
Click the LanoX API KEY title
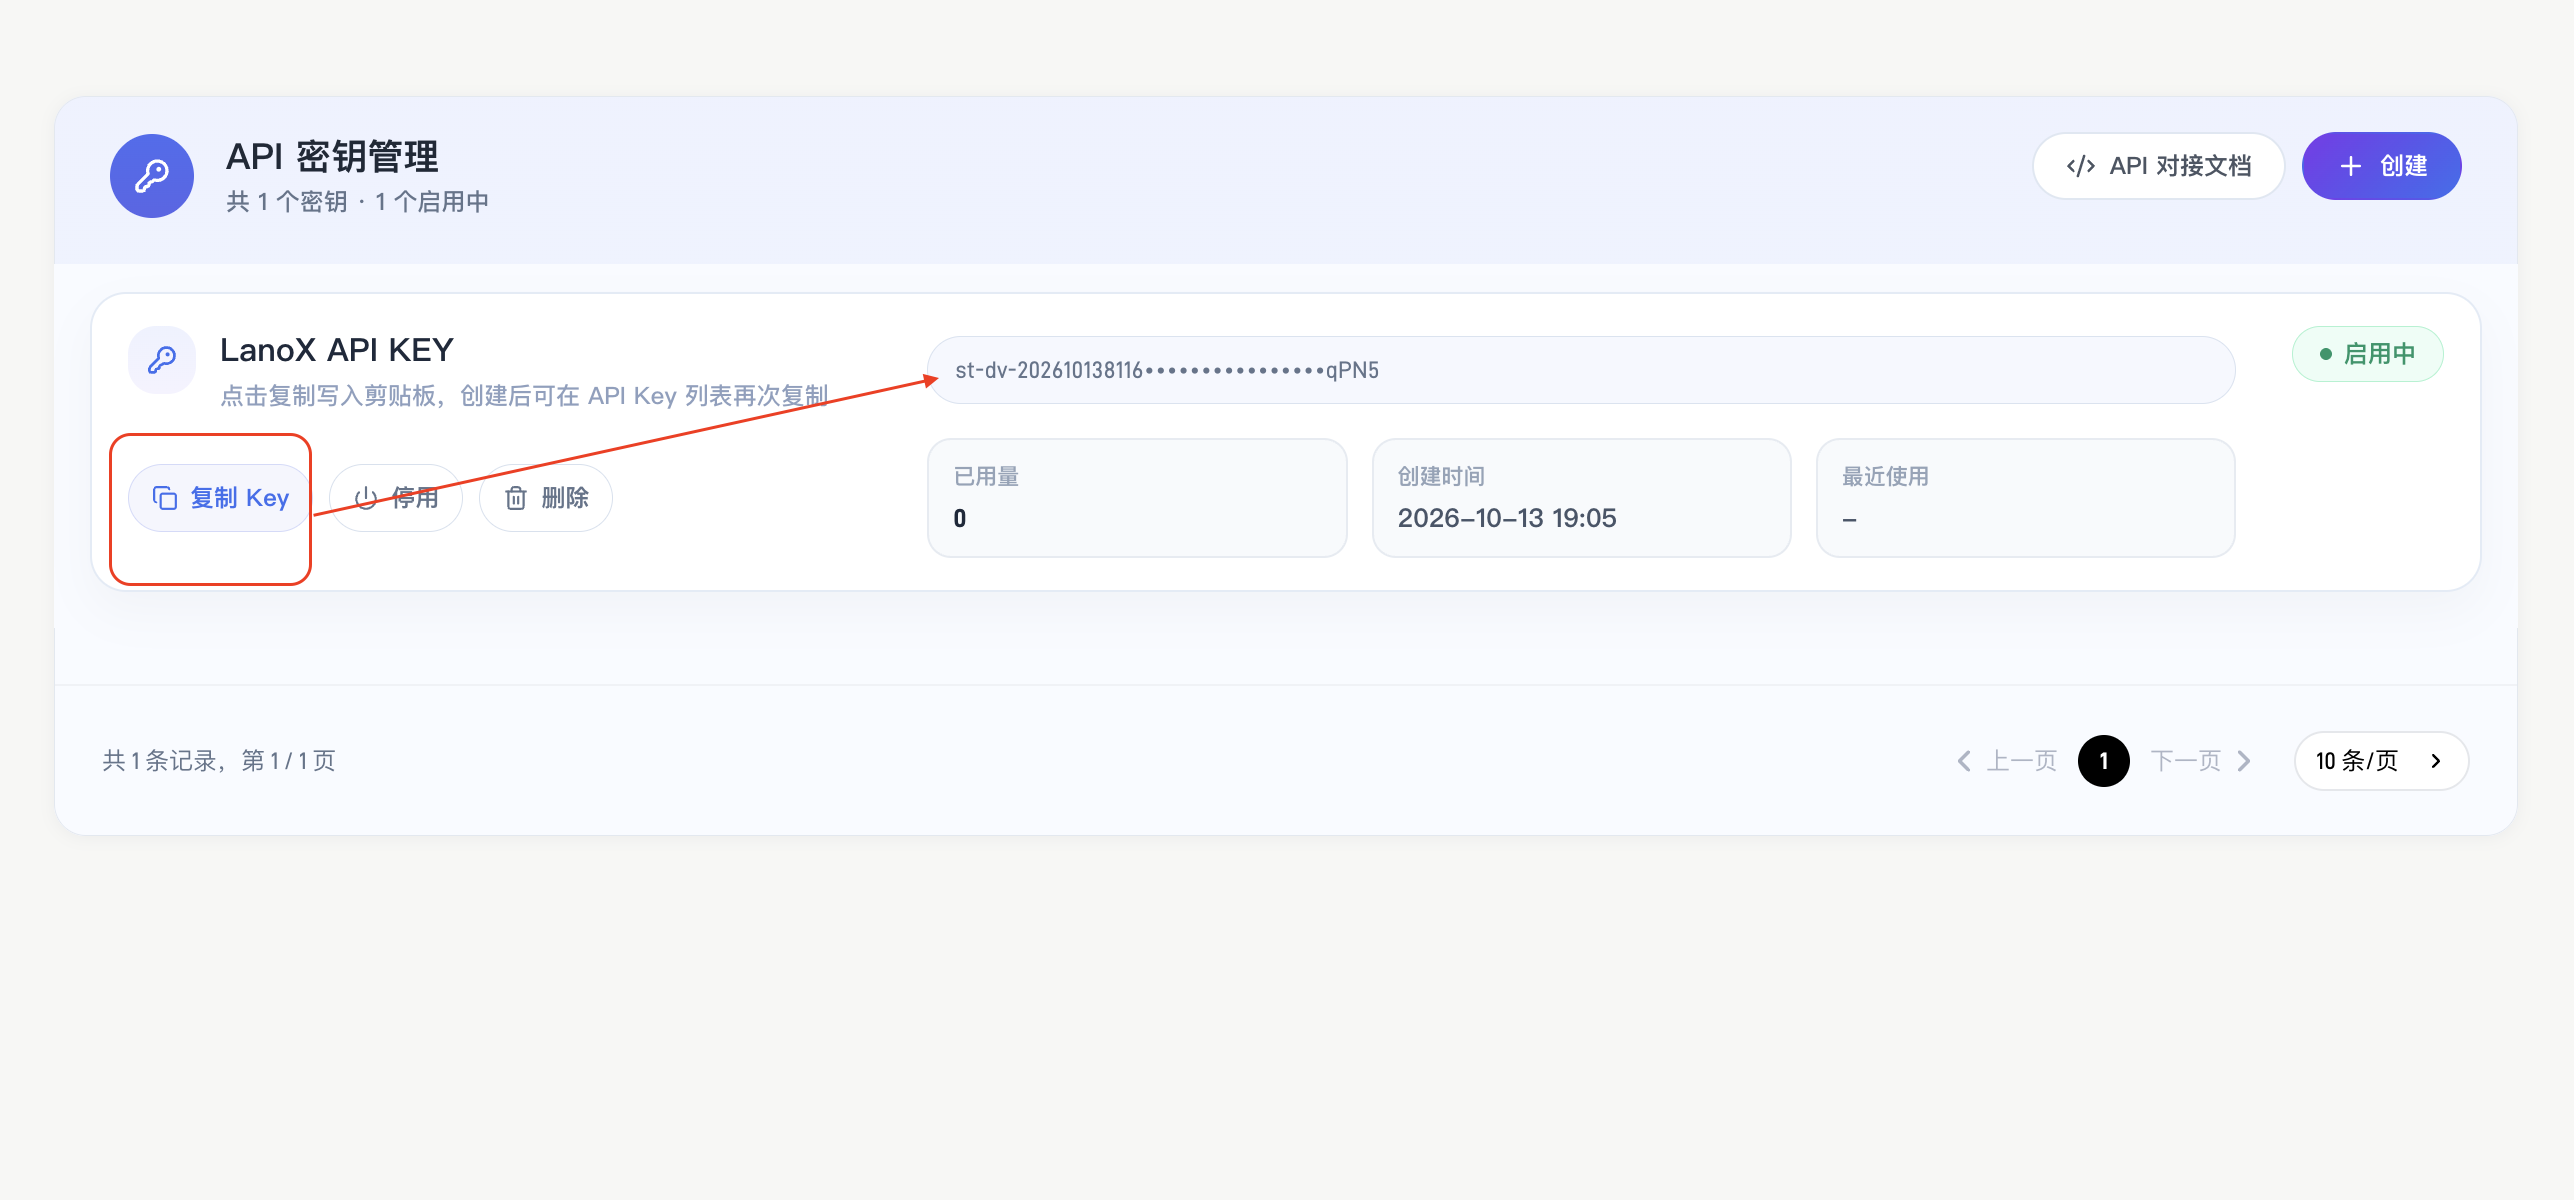[x=337, y=350]
